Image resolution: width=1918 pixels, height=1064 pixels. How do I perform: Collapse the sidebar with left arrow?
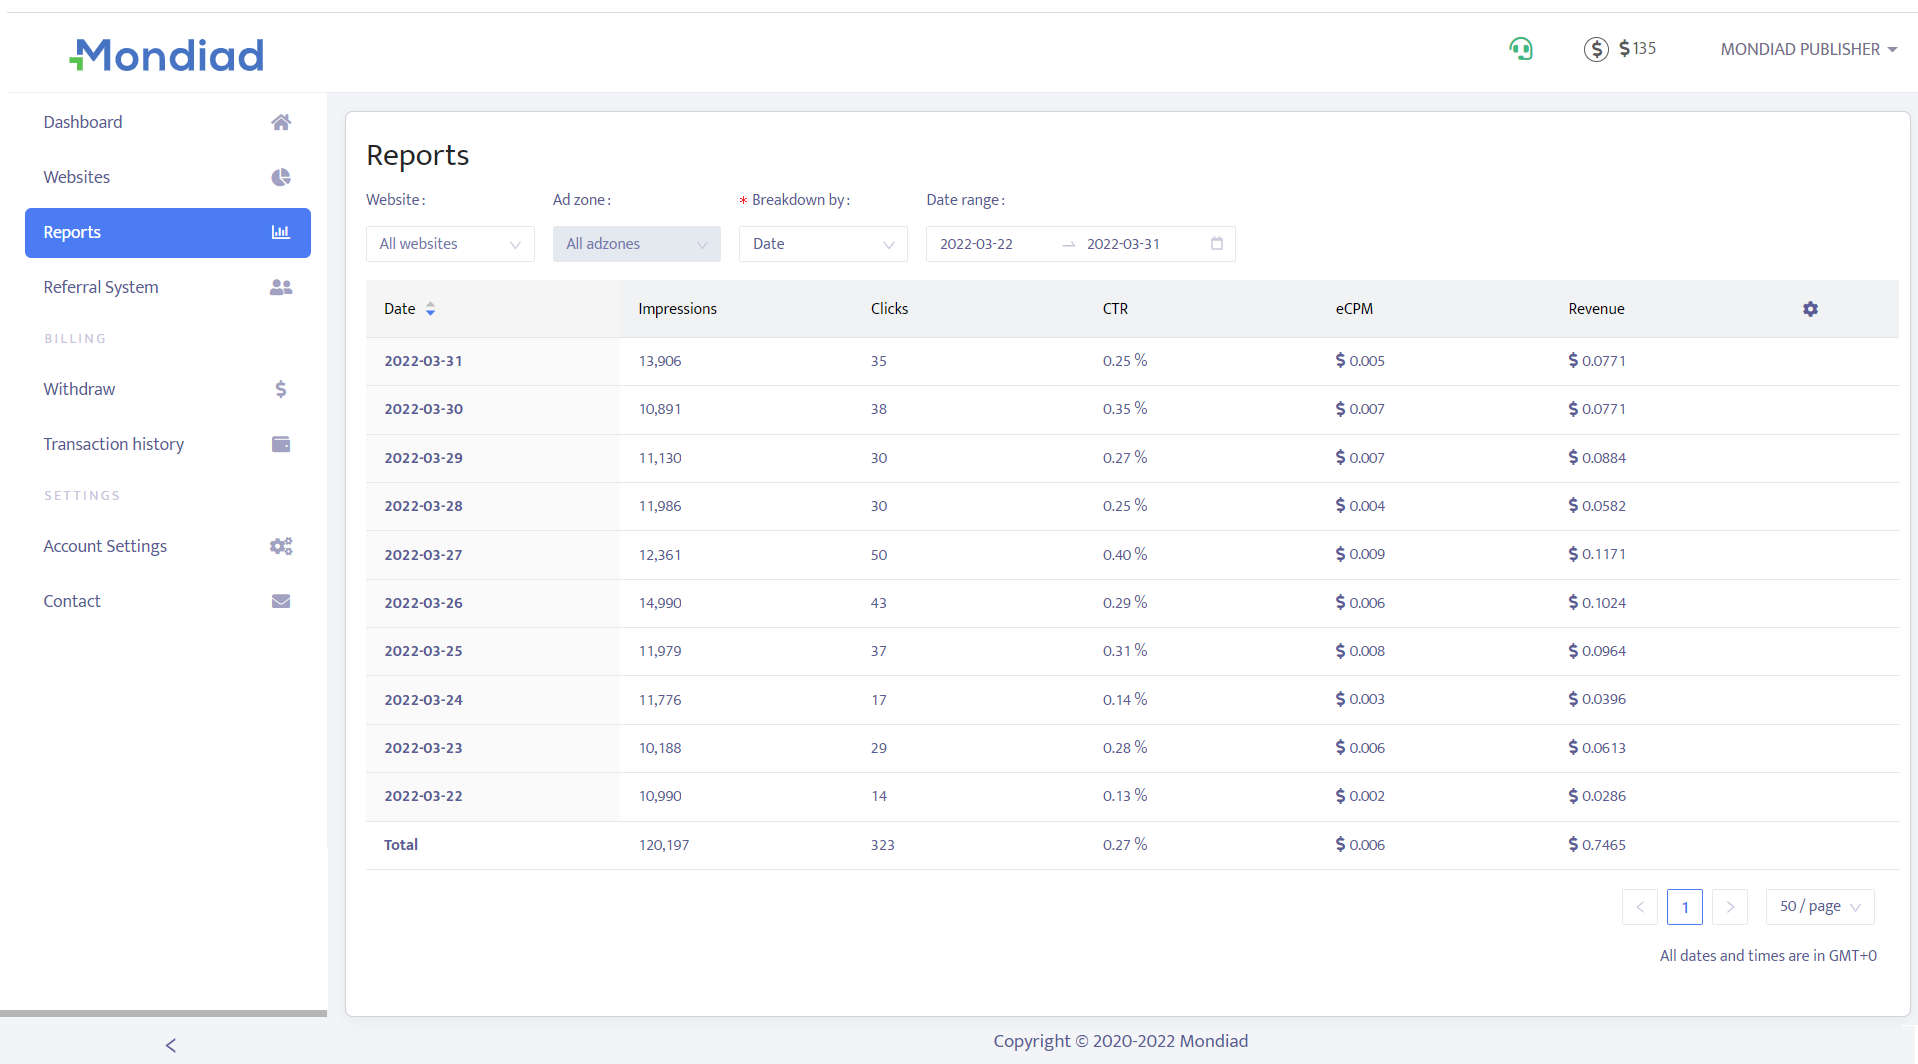click(x=170, y=1045)
